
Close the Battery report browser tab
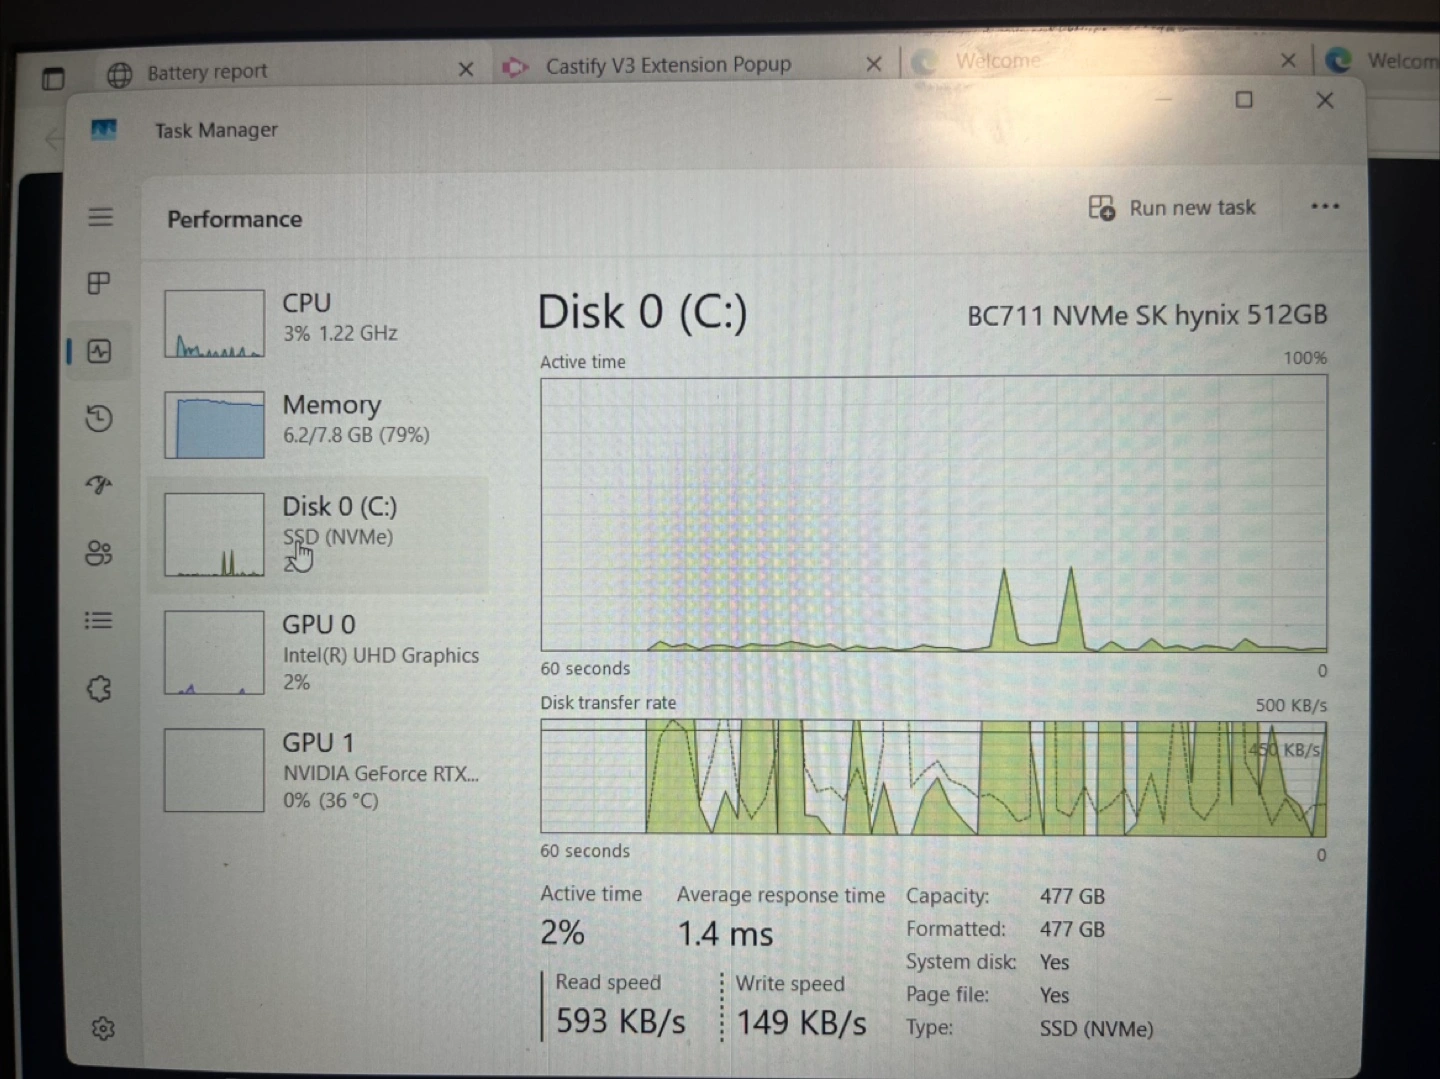466,69
